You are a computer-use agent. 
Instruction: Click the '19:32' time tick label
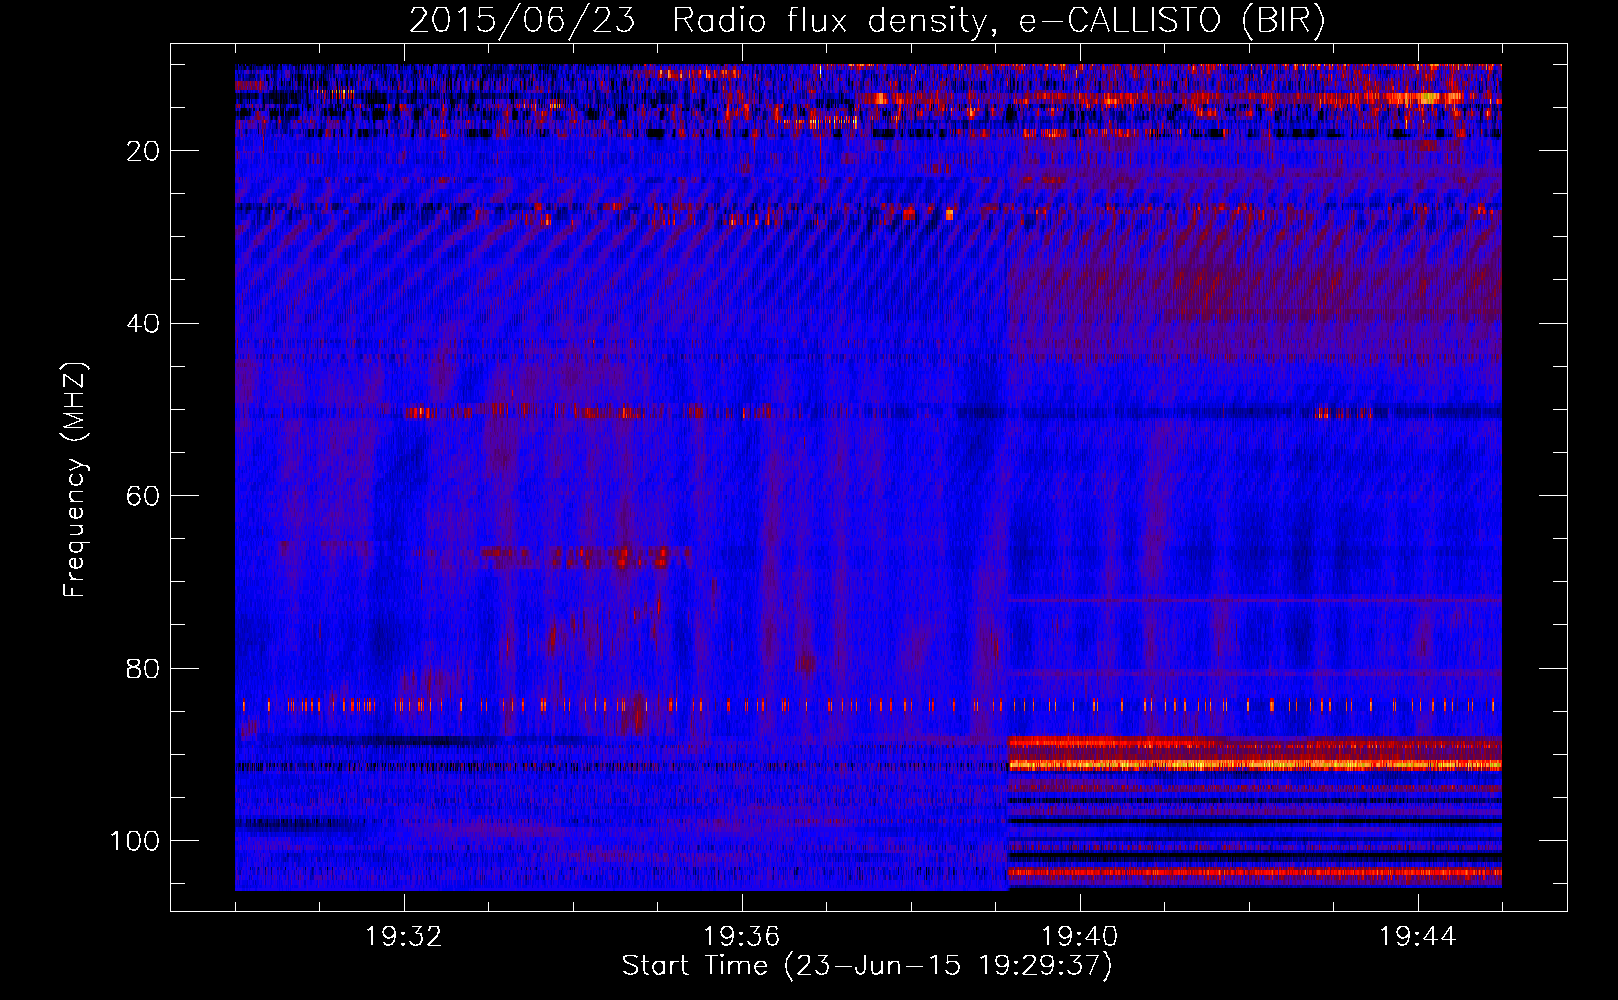pos(404,937)
